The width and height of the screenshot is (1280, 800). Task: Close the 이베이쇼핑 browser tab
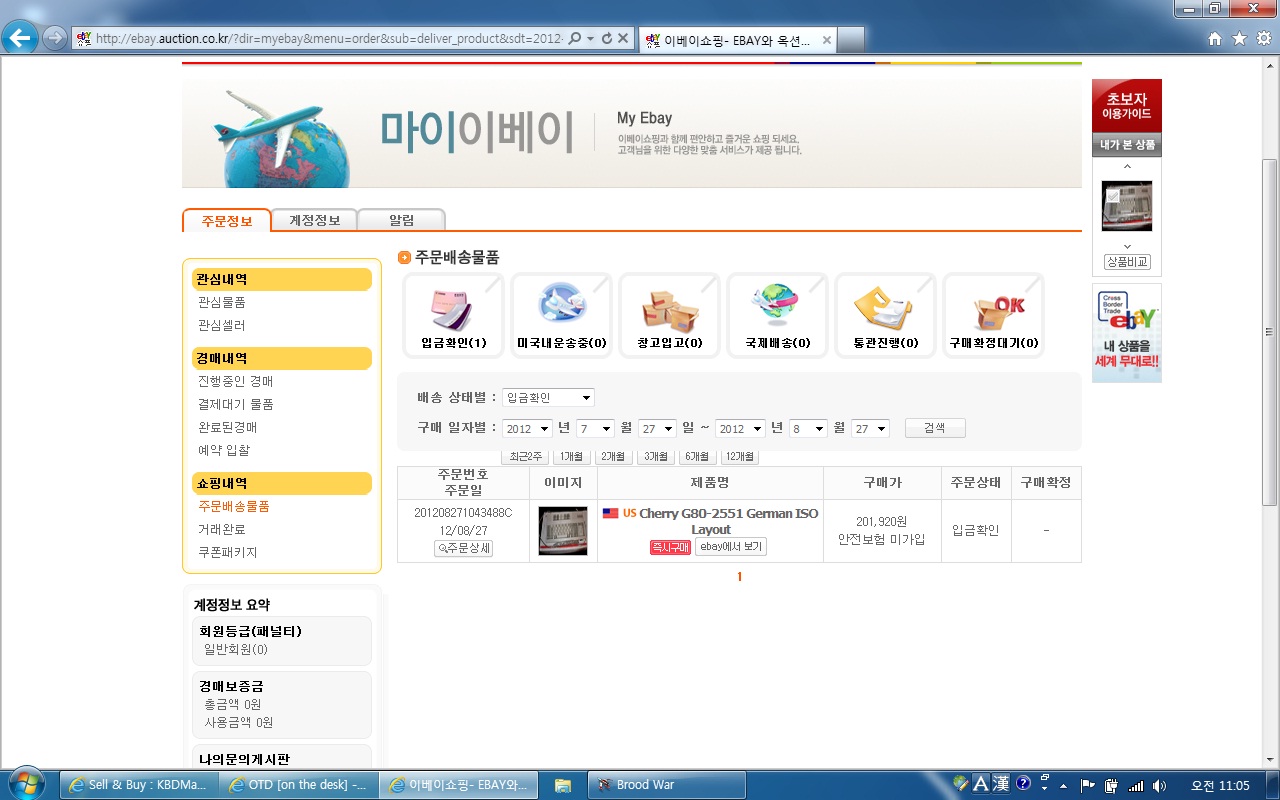826,40
